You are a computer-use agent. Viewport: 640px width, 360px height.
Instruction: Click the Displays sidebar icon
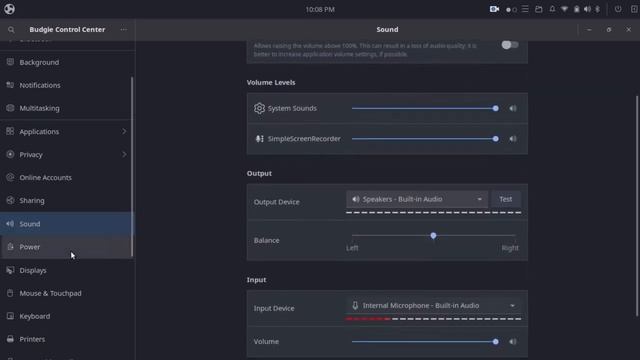pyautogui.click(x=10, y=270)
